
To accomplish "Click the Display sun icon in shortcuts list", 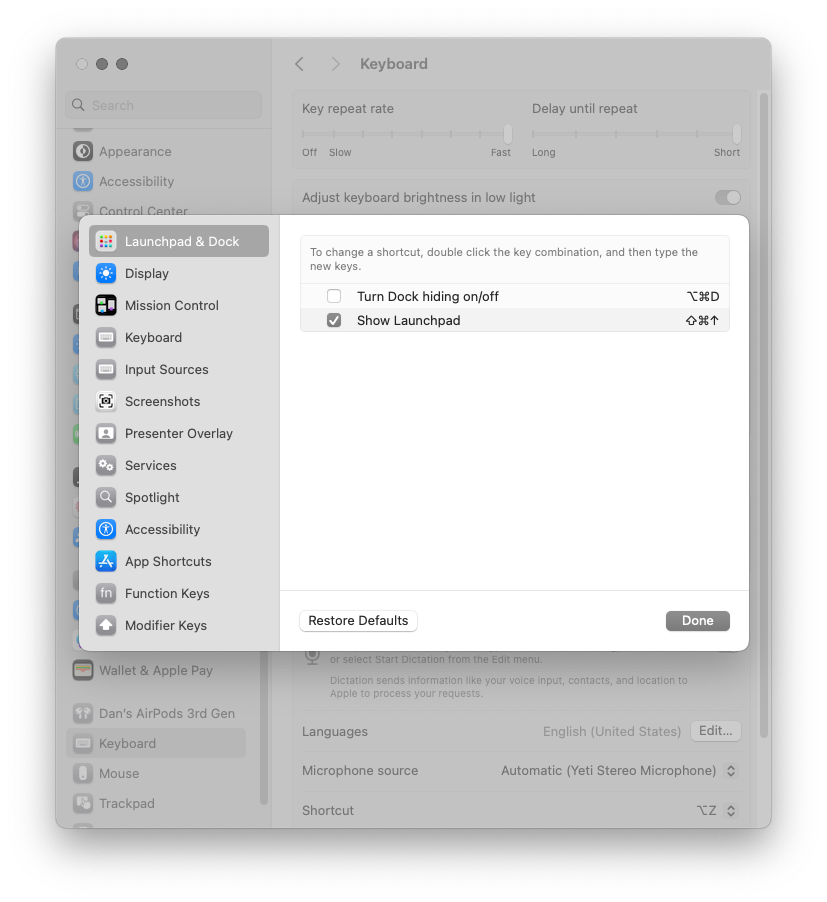I will (x=106, y=273).
